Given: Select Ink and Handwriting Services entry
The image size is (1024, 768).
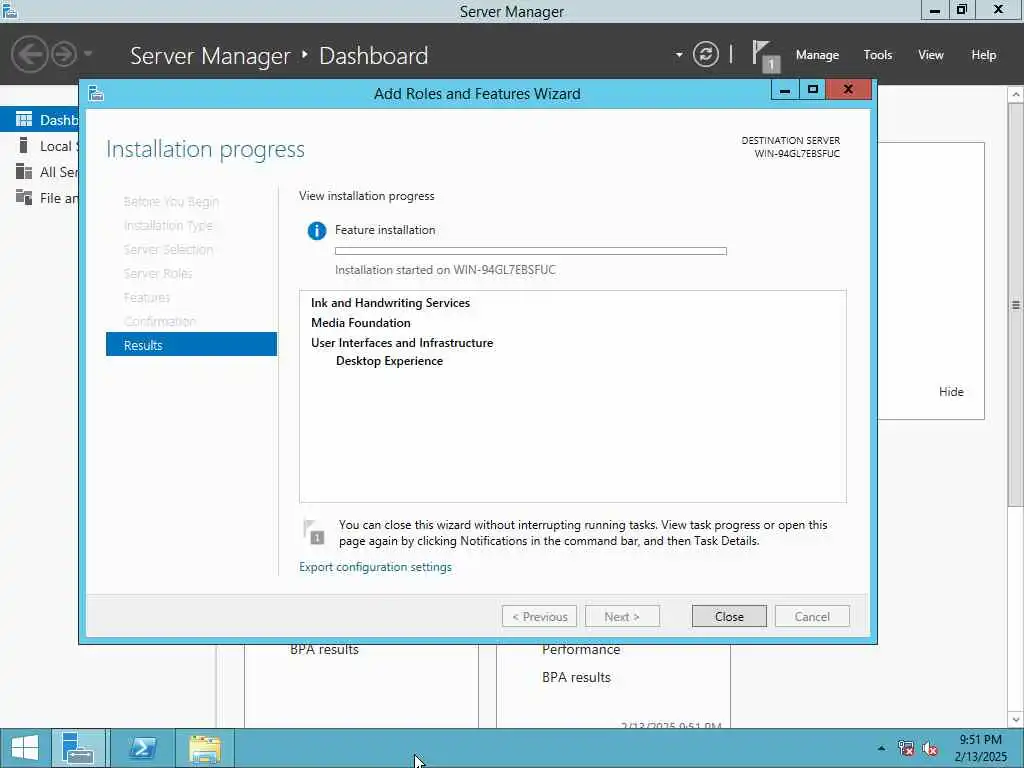Looking at the screenshot, I should [x=391, y=303].
